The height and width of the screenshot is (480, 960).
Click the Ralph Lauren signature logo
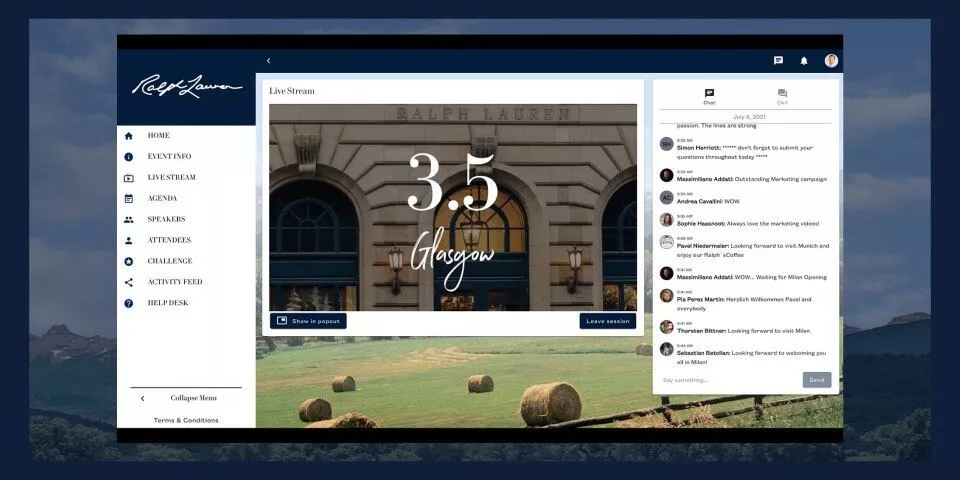coord(187,86)
